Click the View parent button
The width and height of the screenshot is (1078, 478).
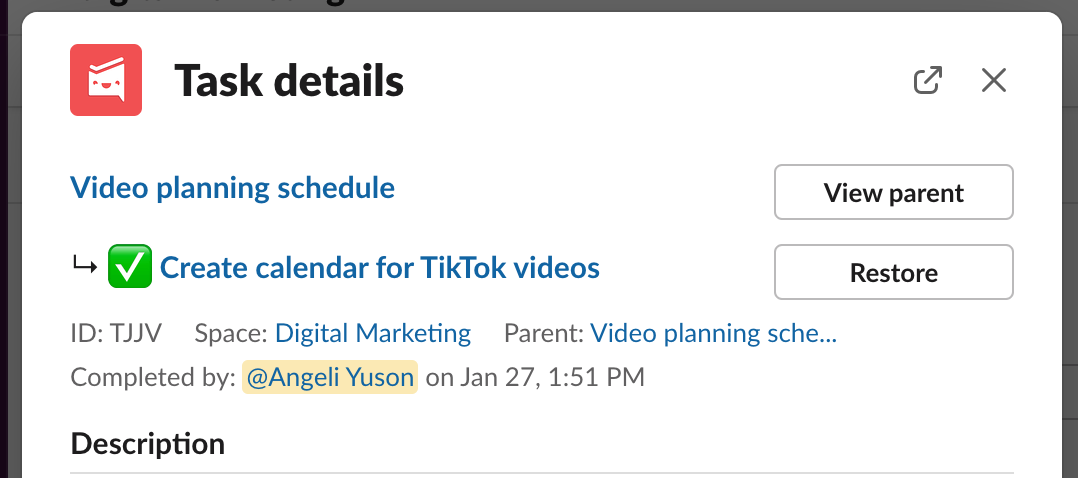point(894,192)
